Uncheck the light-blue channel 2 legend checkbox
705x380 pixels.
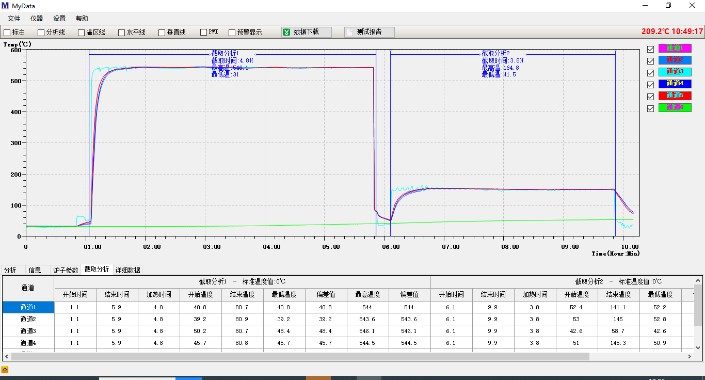coord(650,61)
